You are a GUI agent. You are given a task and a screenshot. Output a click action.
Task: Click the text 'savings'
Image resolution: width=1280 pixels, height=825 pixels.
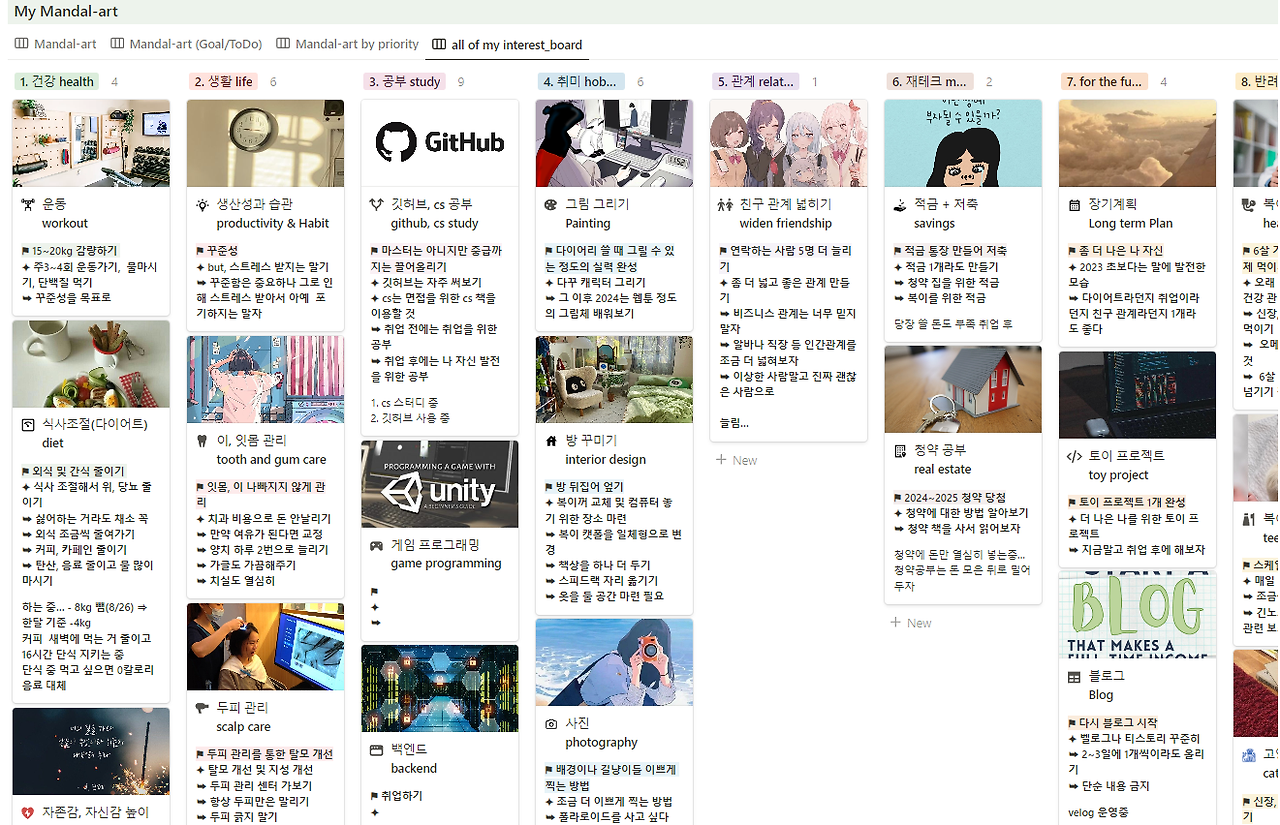click(x=934, y=224)
